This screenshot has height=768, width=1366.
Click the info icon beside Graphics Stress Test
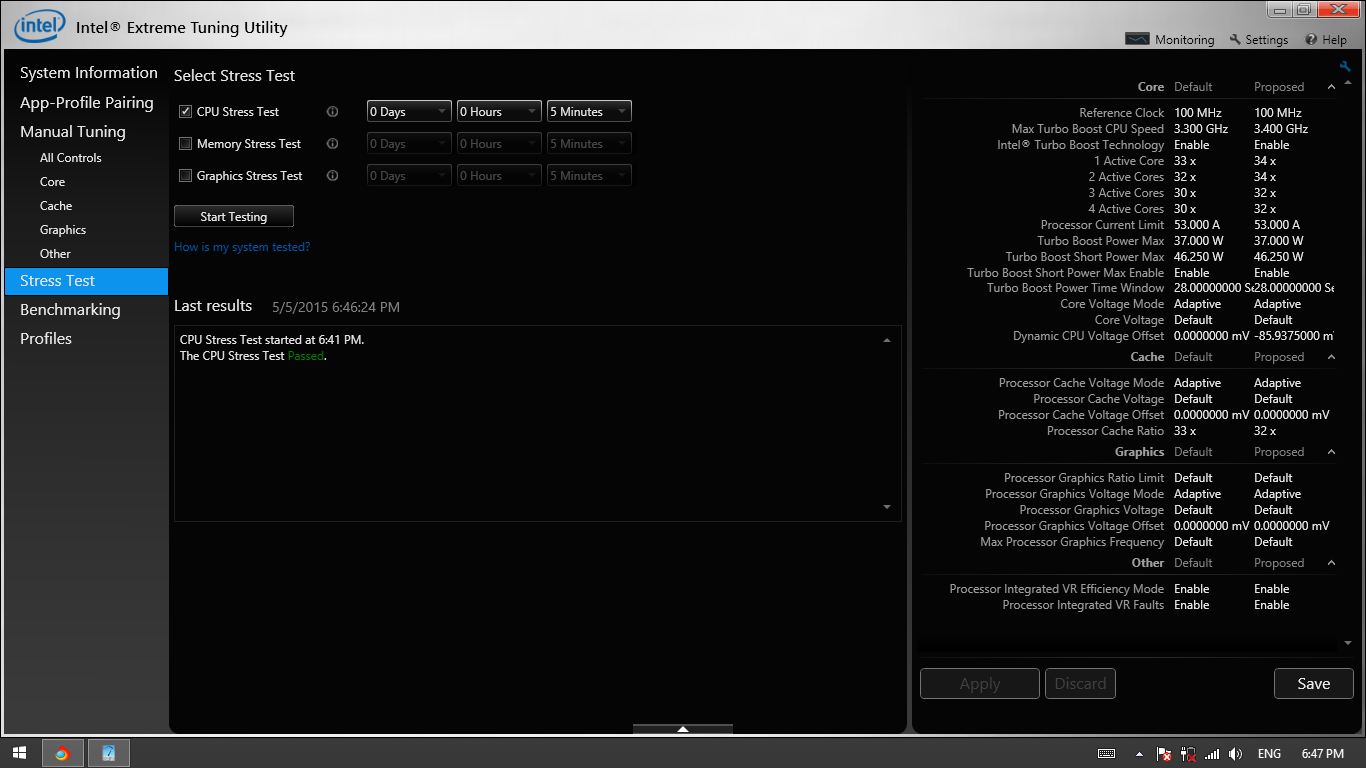coord(333,176)
